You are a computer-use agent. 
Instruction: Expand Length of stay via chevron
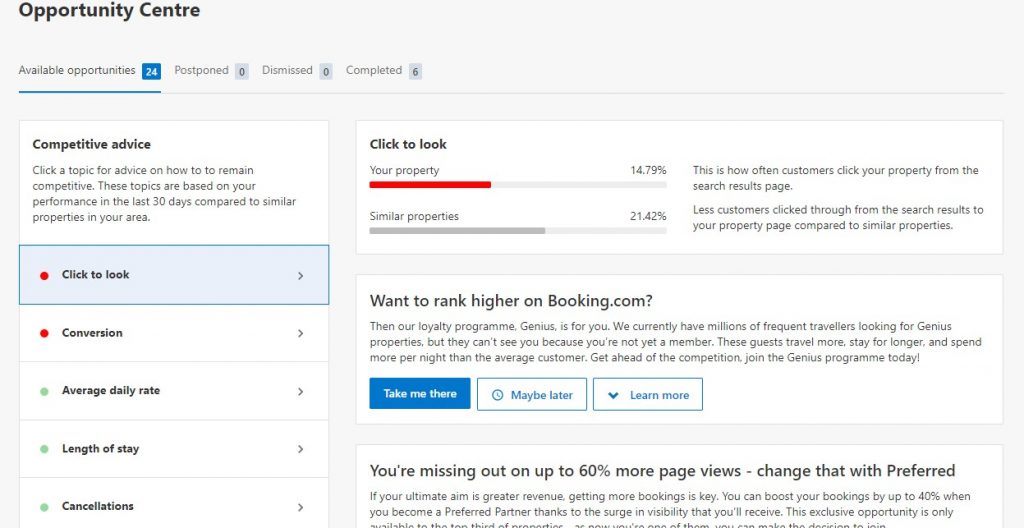pyautogui.click(x=300, y=449)
